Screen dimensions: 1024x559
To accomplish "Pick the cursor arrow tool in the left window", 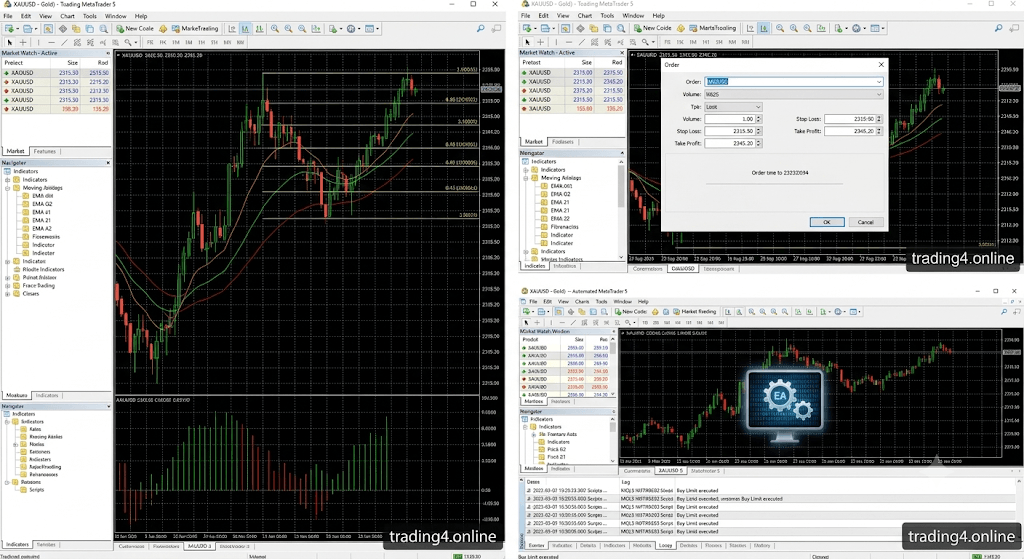I will 10,42.
